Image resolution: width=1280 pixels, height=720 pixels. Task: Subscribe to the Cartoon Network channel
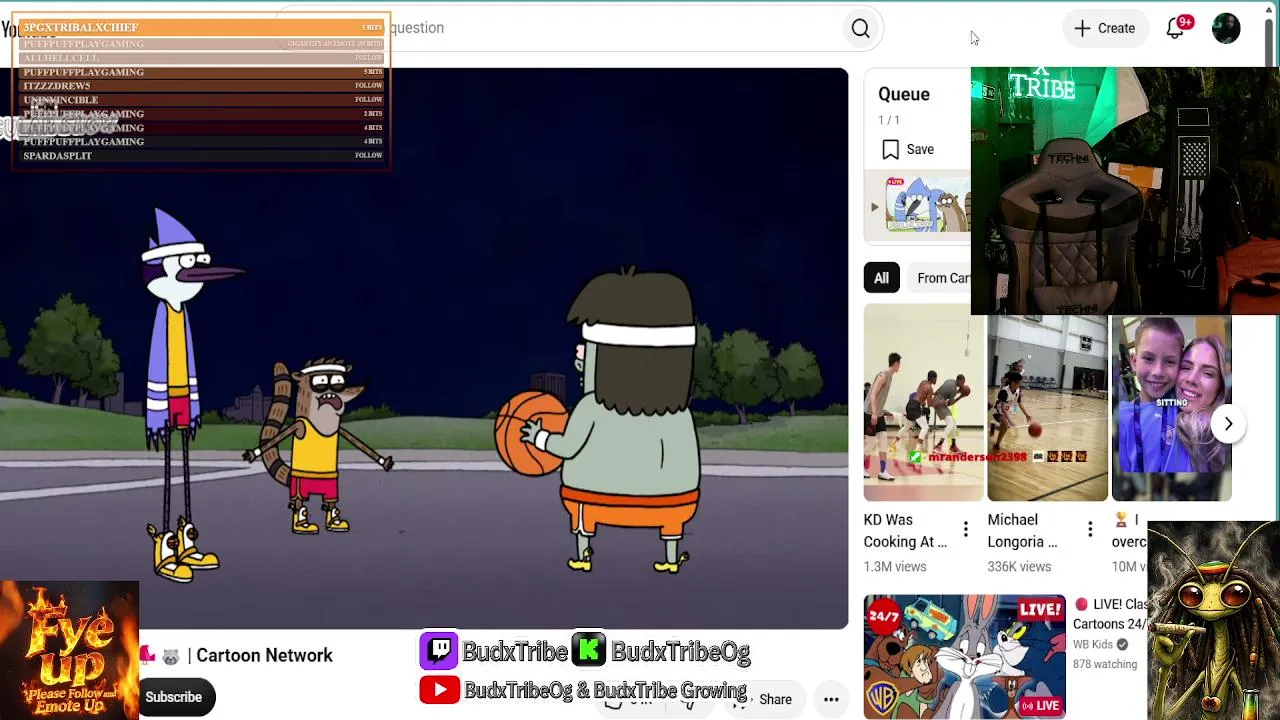tap(174, 697)
